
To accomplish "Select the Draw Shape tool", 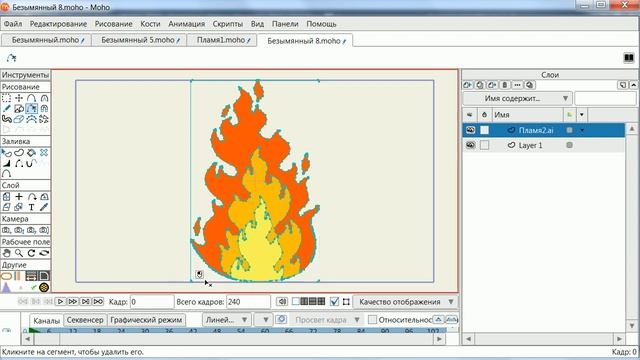I will [19, 109].
